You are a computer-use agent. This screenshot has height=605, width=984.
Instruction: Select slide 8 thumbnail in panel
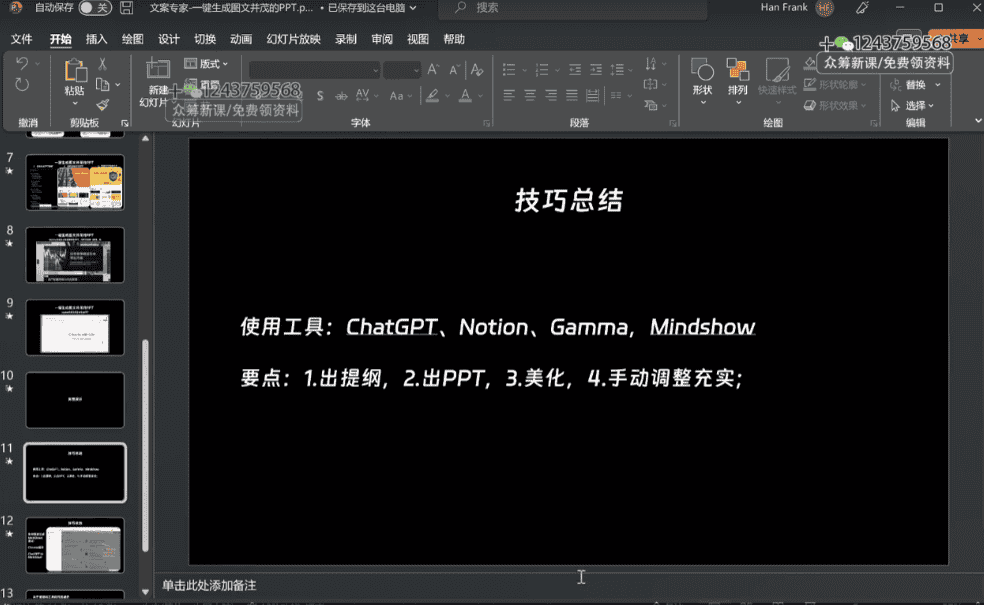point(75,255)
